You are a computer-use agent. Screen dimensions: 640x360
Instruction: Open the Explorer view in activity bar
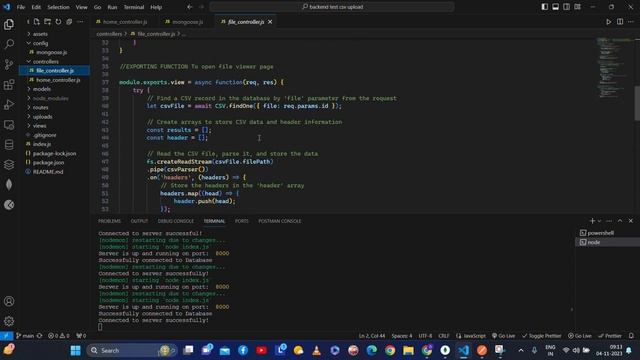coord(9,24)
